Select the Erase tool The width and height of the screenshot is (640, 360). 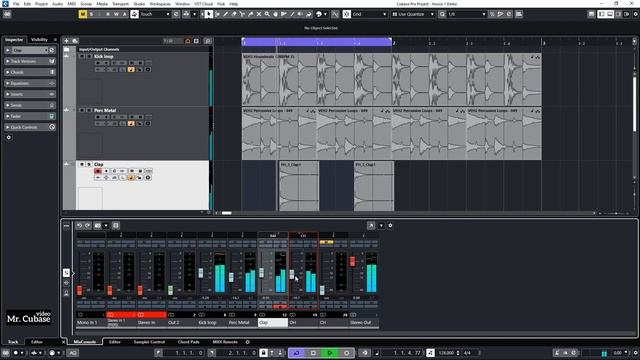[234, 14]
